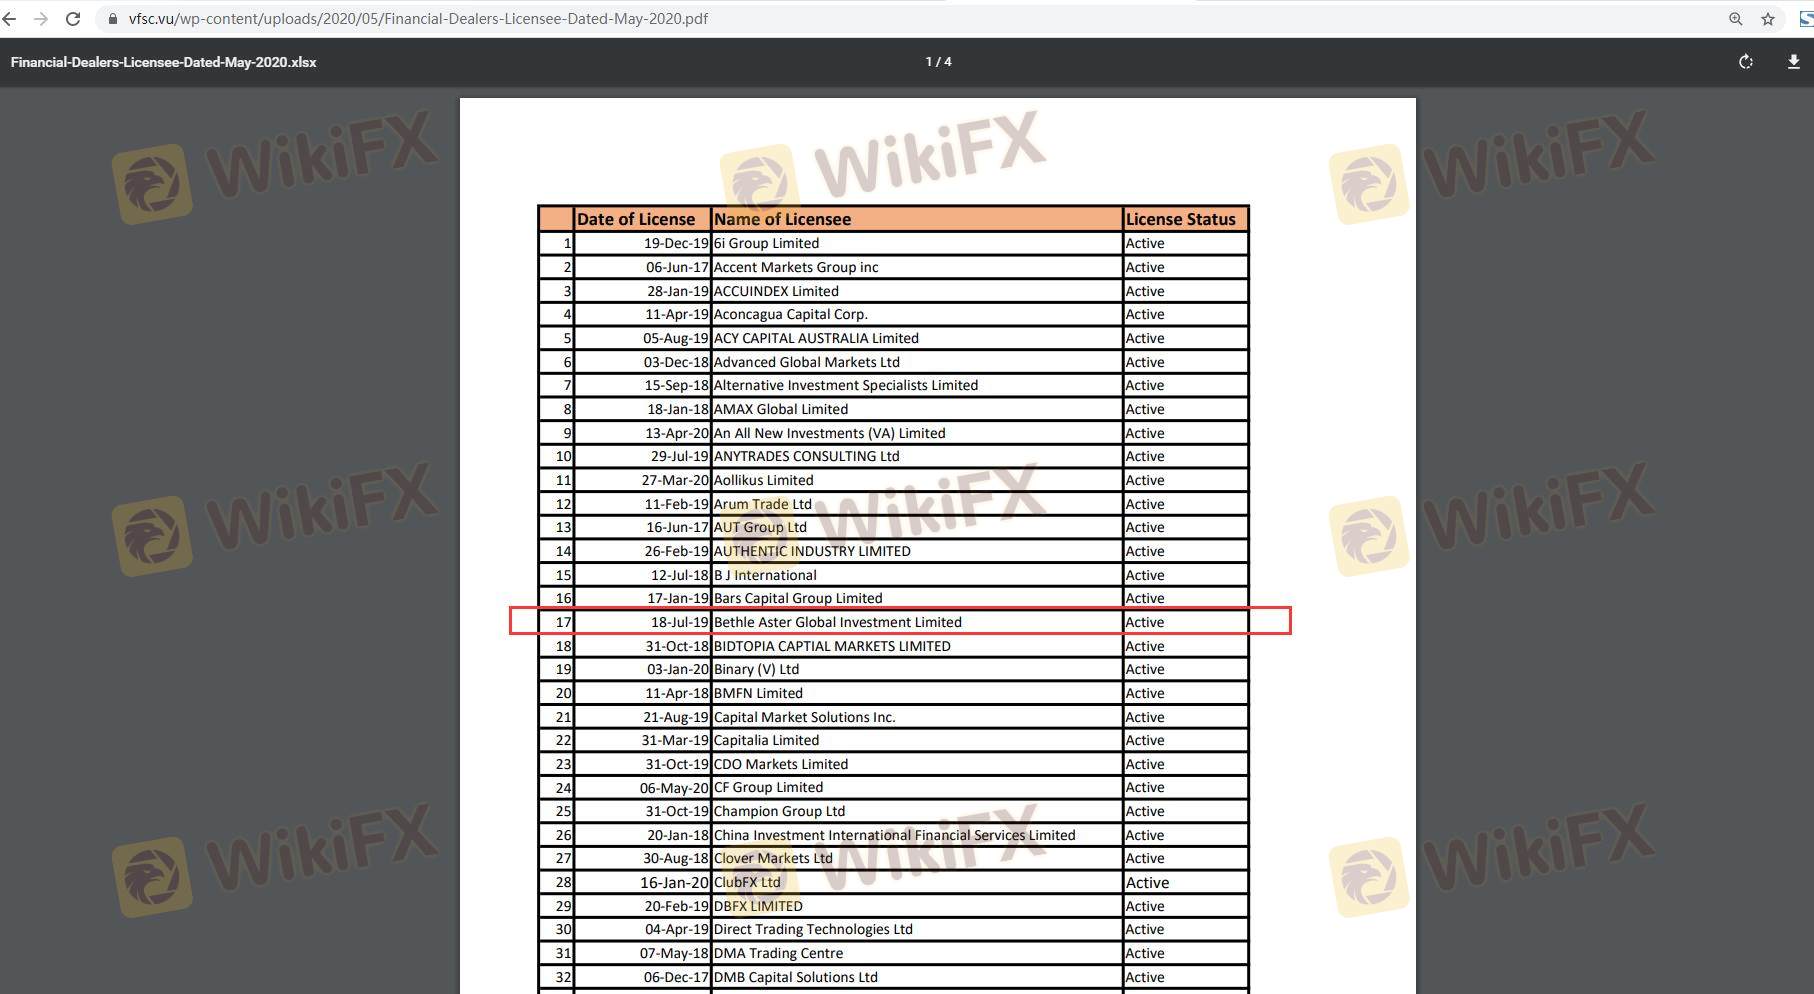Select Bethle Aster Global Investment Limited entry
1814x994 pixels.
(837, 622)
